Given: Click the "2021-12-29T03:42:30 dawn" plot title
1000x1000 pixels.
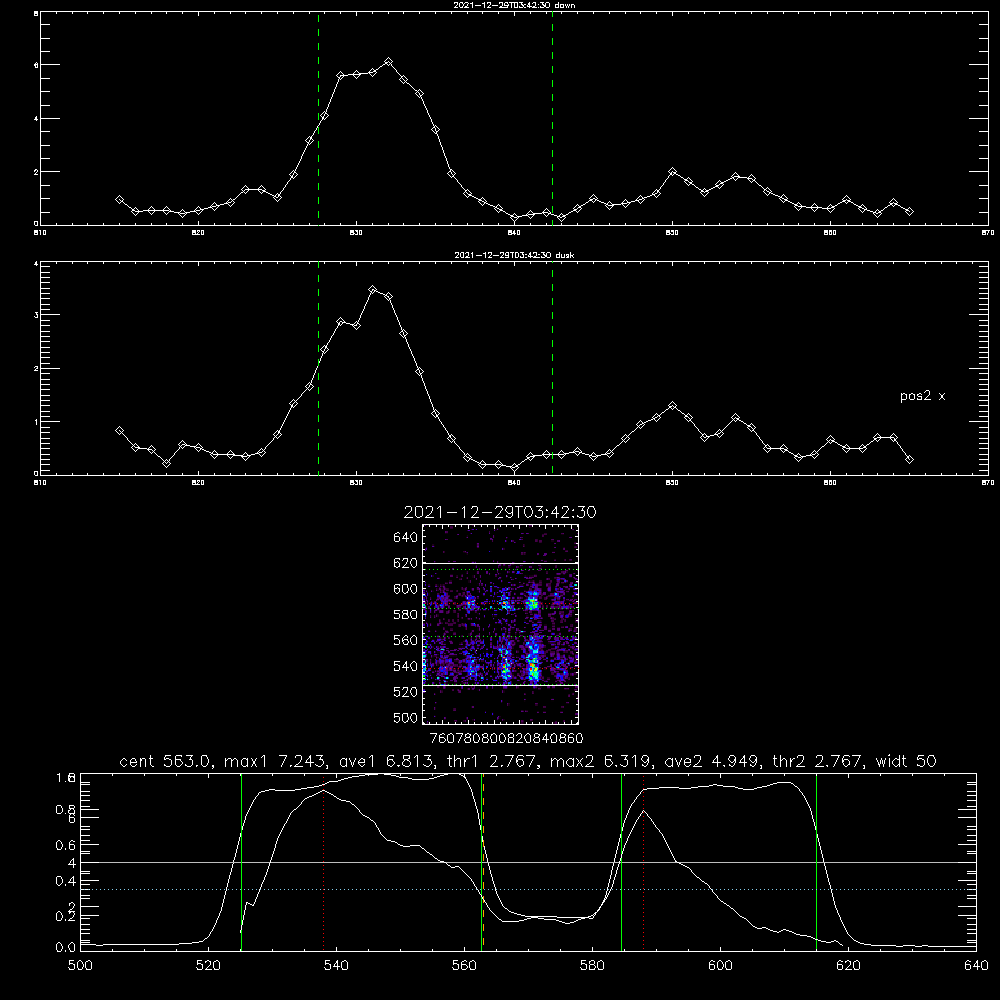Looking at the screenshot, I should pyautogui.click(x=514, y=5).
